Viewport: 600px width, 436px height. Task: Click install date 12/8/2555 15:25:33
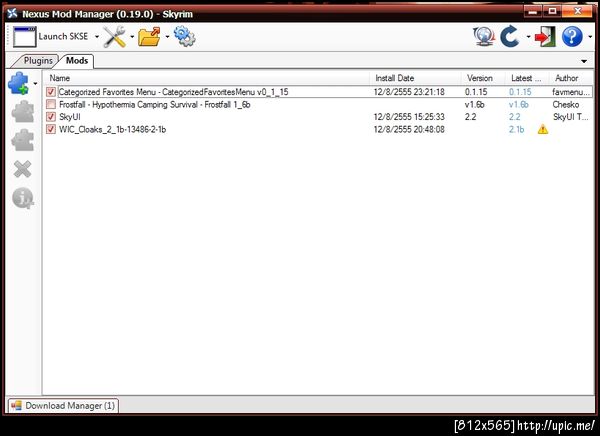click(x=409, y=117)
